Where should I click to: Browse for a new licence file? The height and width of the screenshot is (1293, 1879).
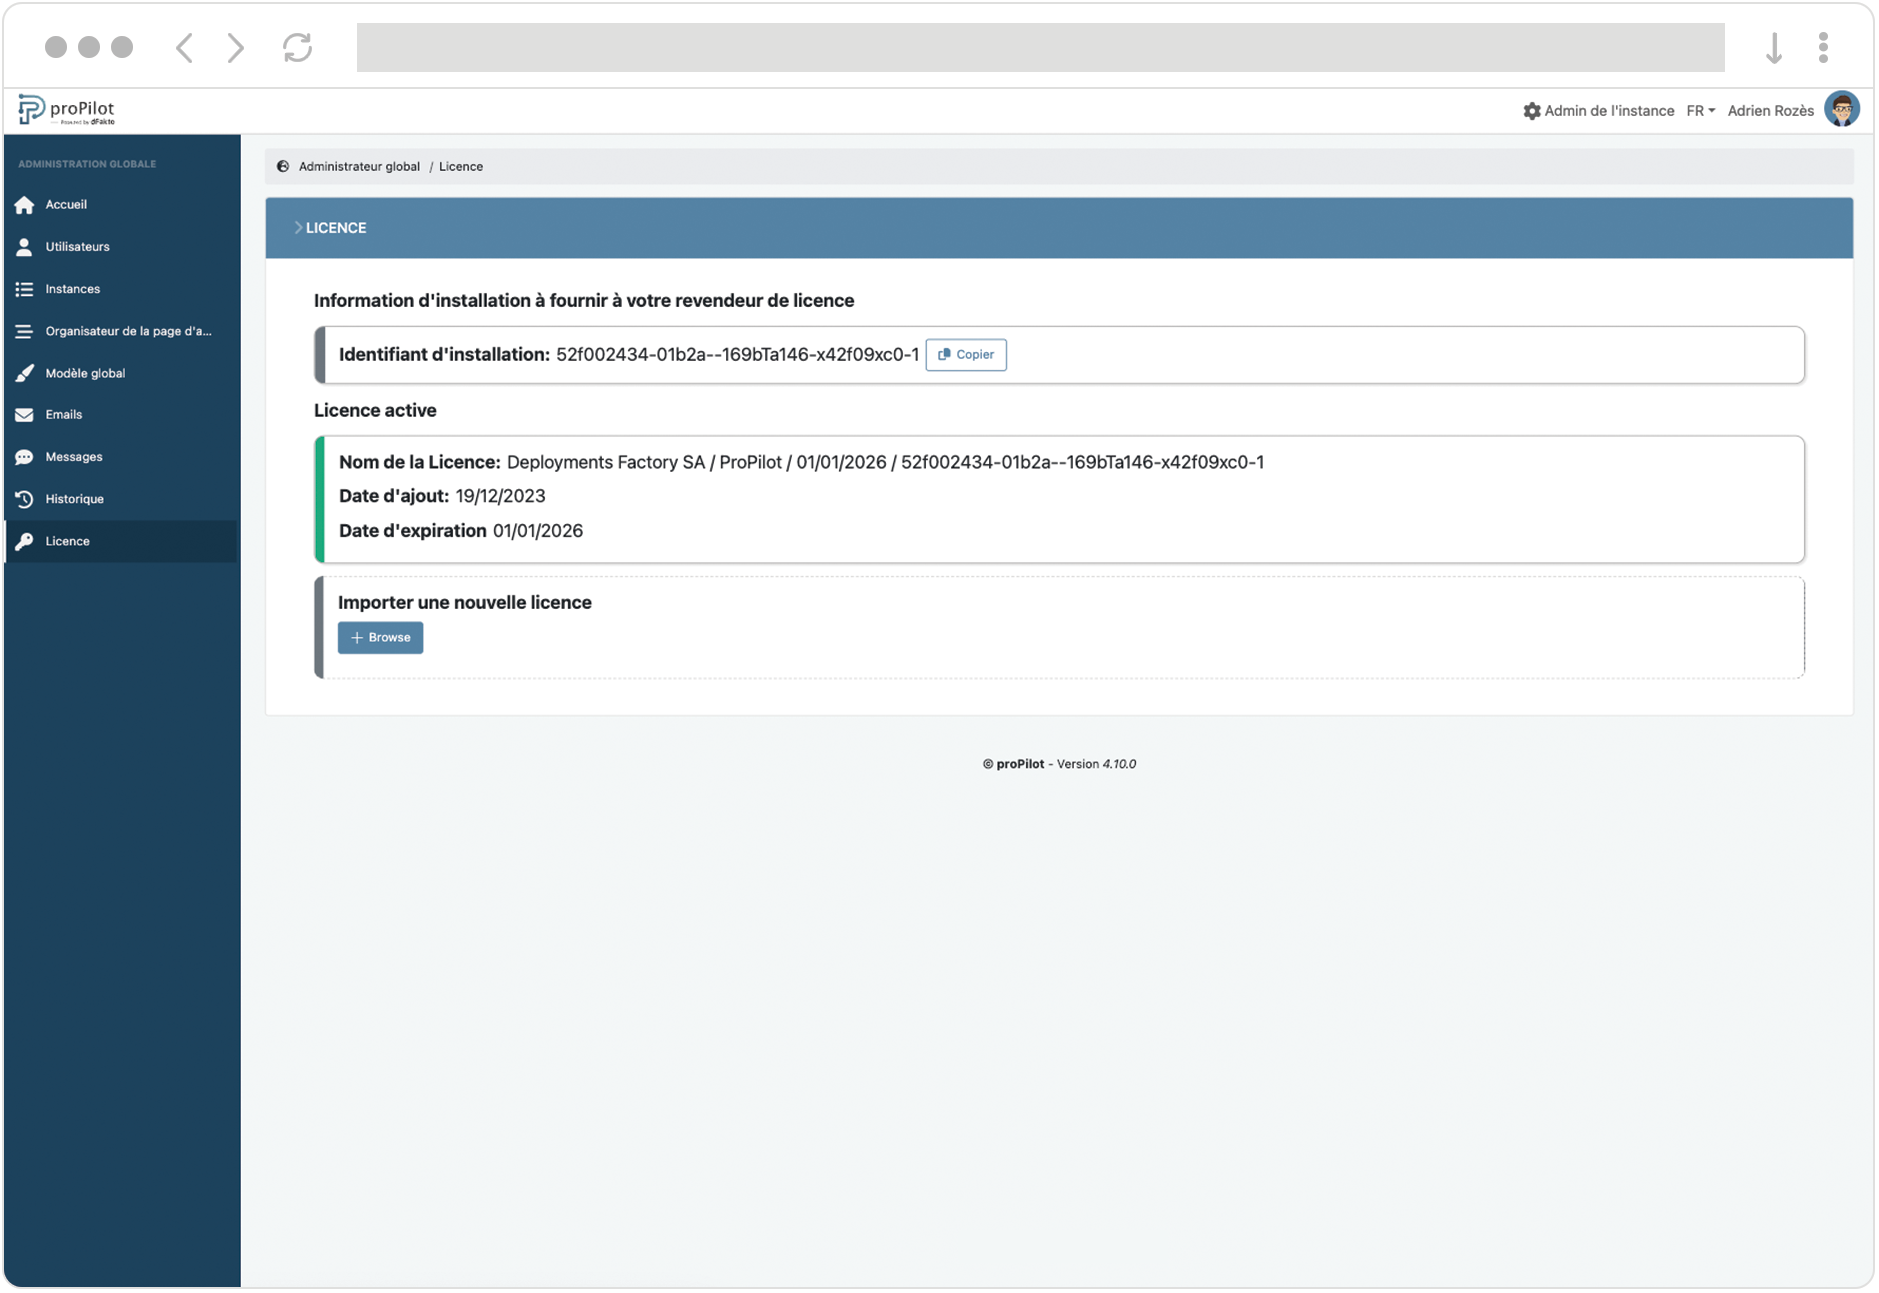pyautogui.click(x=380, y=637)
